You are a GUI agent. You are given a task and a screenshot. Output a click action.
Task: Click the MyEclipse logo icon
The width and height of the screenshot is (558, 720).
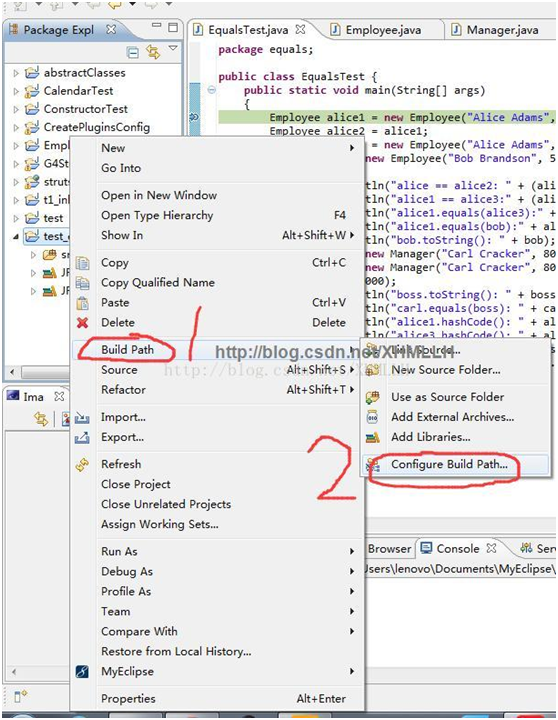pyautogui.click(x=82, y=672)
